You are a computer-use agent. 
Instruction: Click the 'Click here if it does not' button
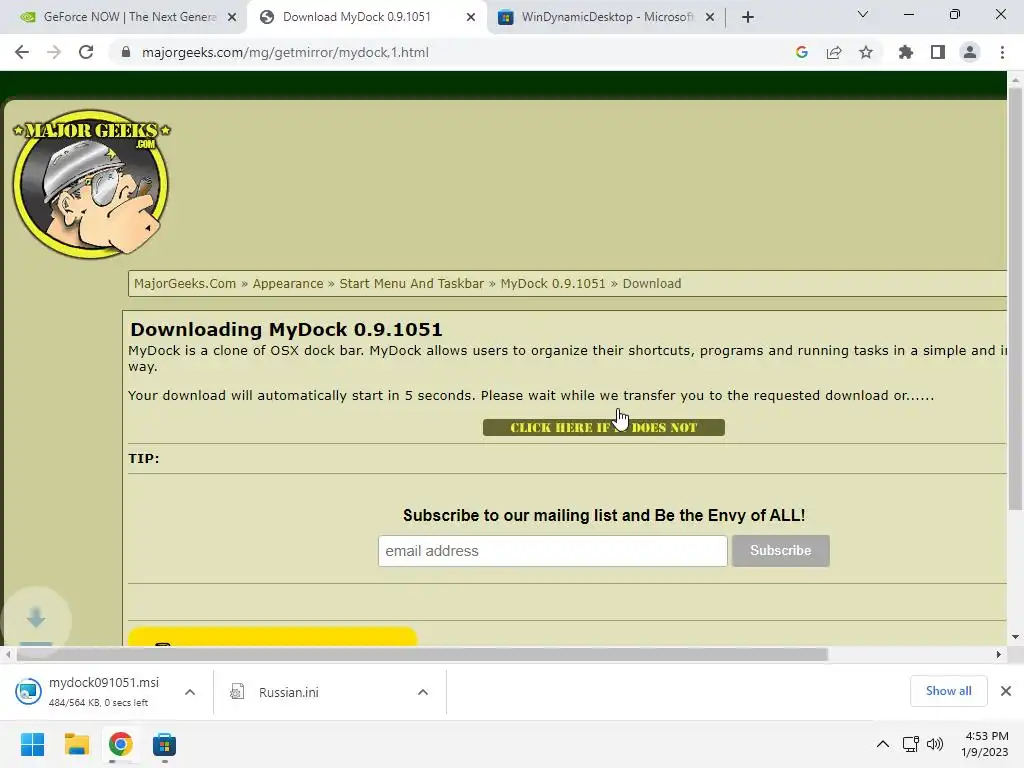pyautogui.click(x=603, y=428)
